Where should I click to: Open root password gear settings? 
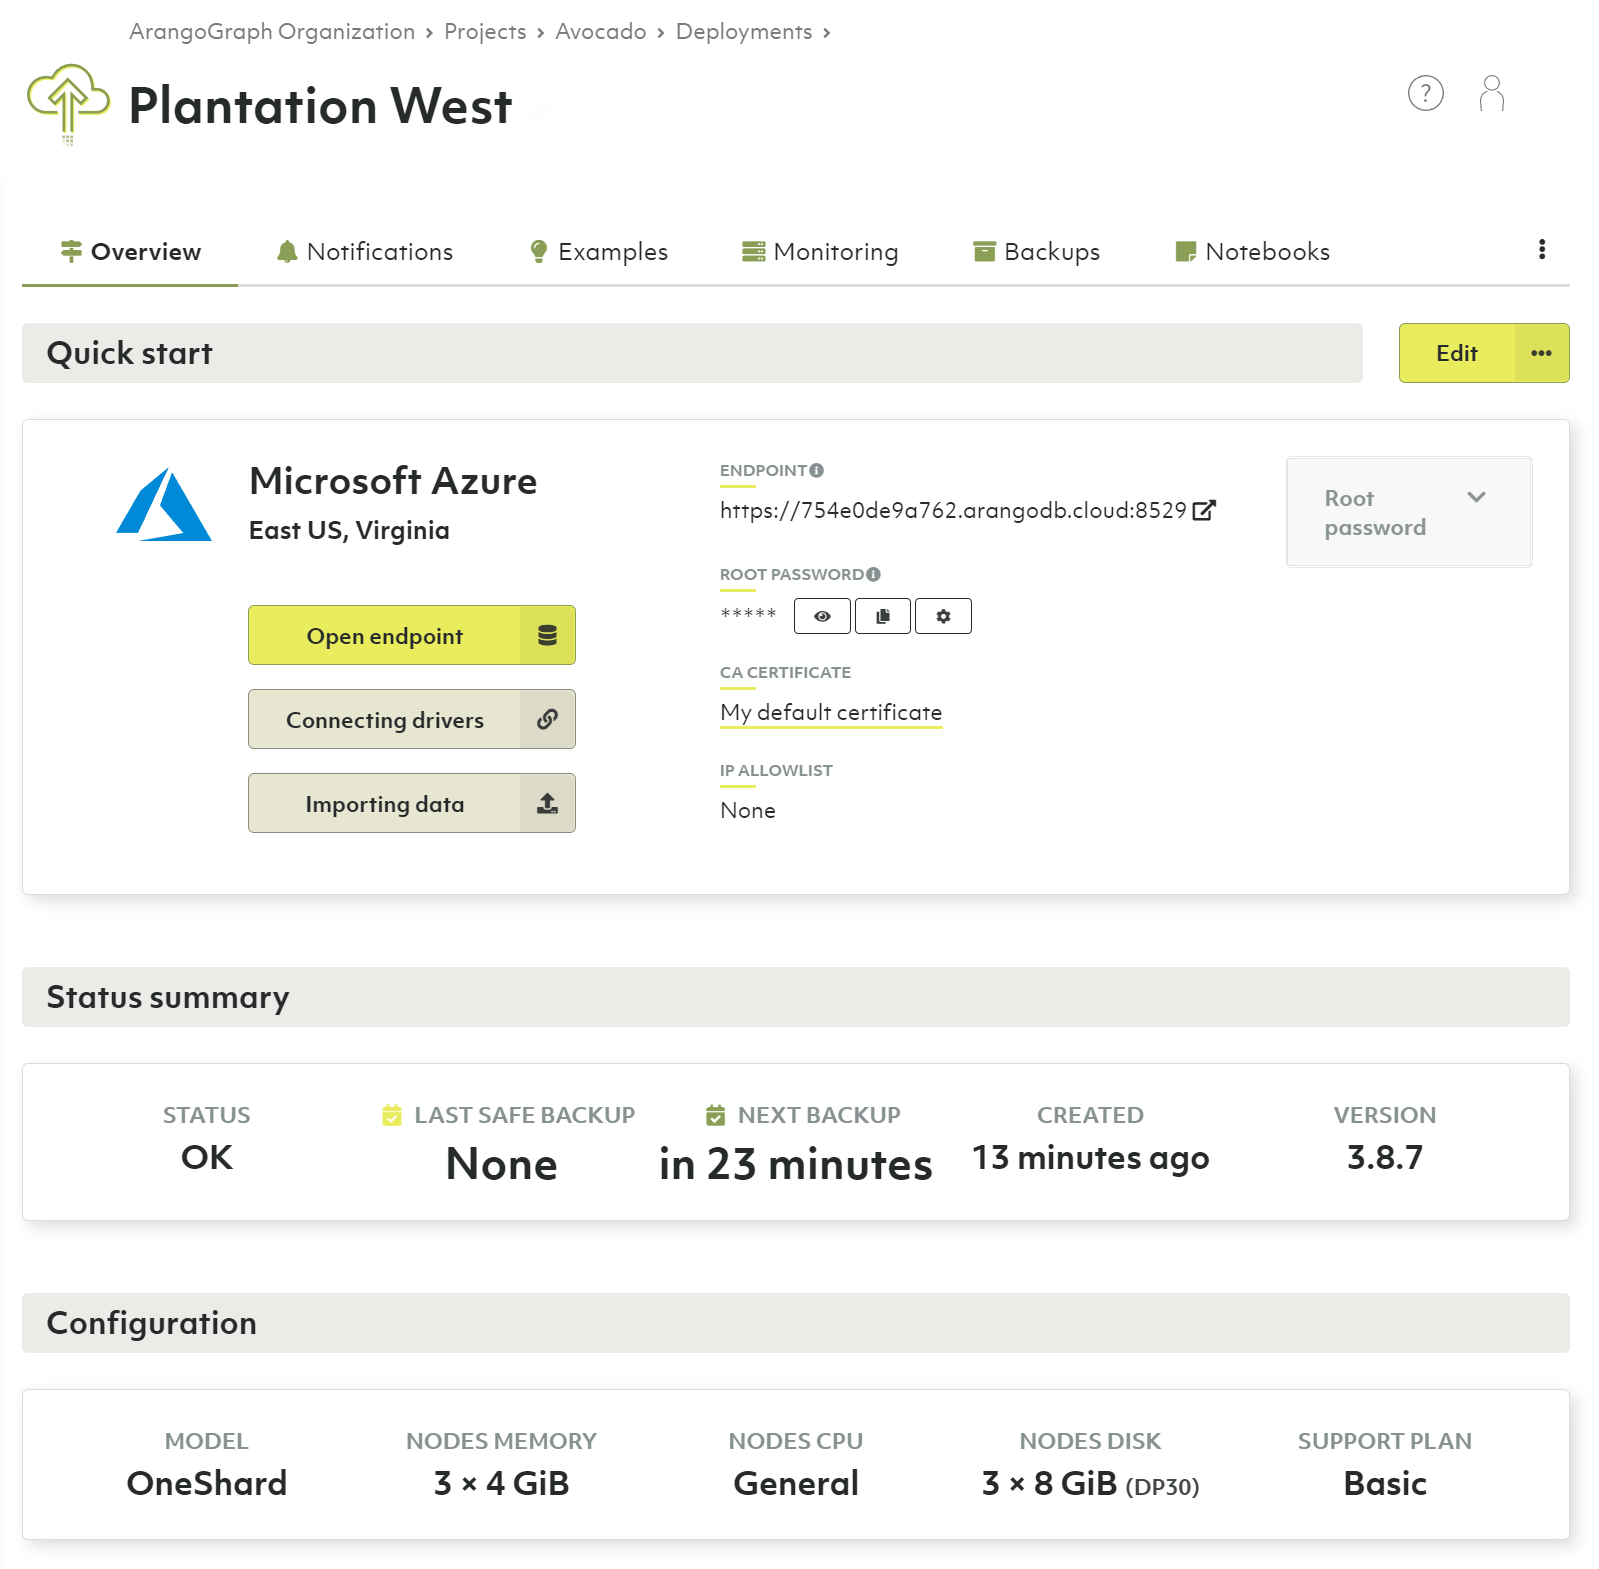943,616
